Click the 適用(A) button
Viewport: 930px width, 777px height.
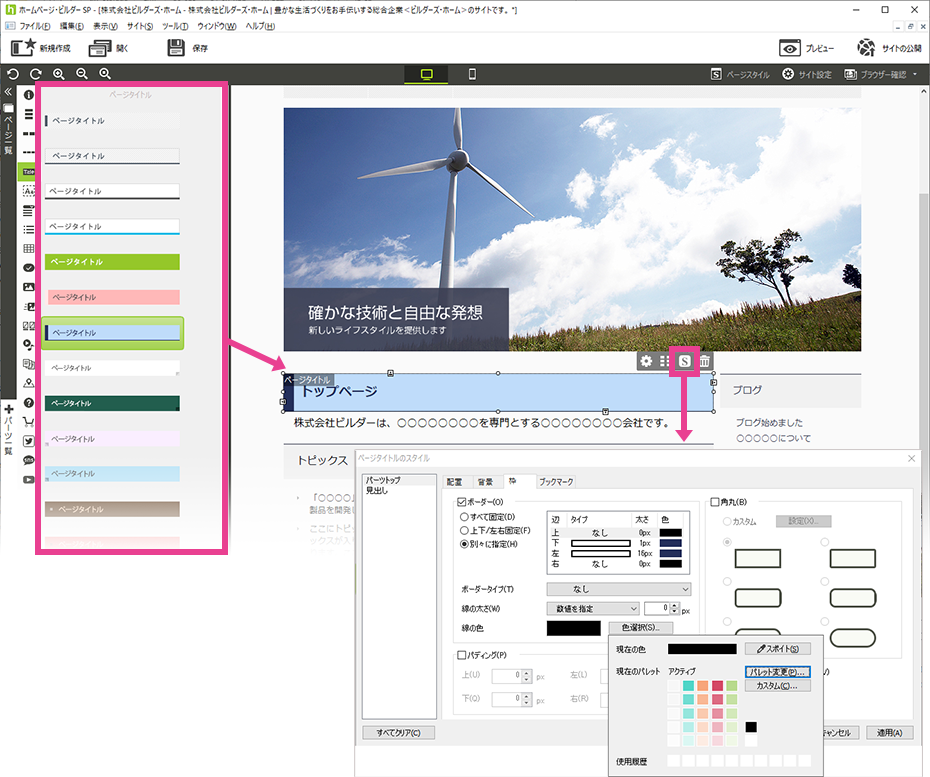pos(890,733)
